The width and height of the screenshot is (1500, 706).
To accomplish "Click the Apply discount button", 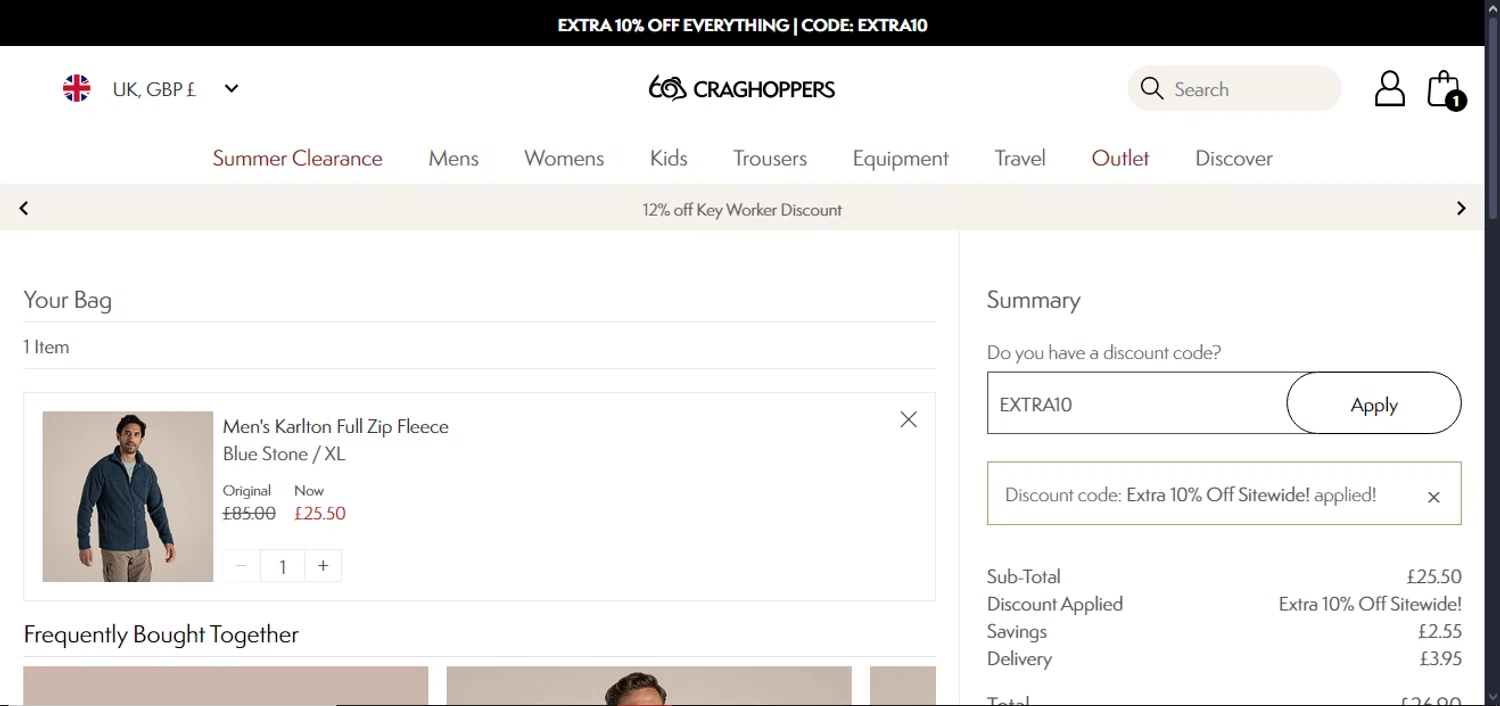I will [x=1373, y=404].
